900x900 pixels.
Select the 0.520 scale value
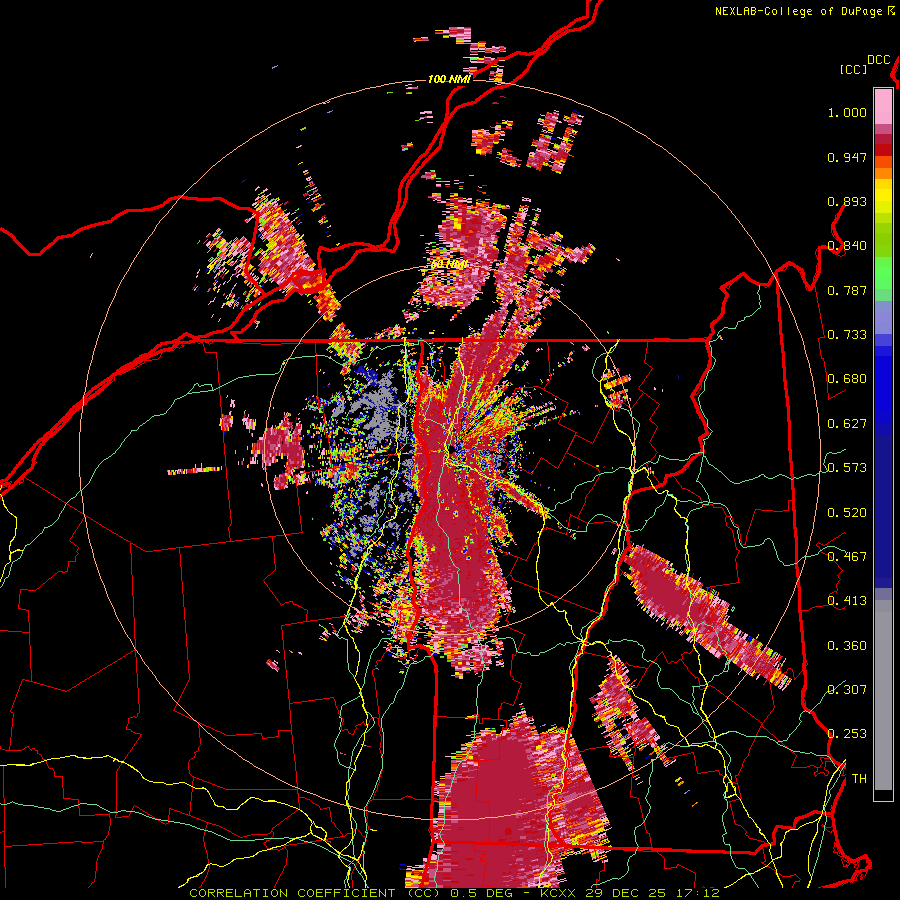(847, 513)
